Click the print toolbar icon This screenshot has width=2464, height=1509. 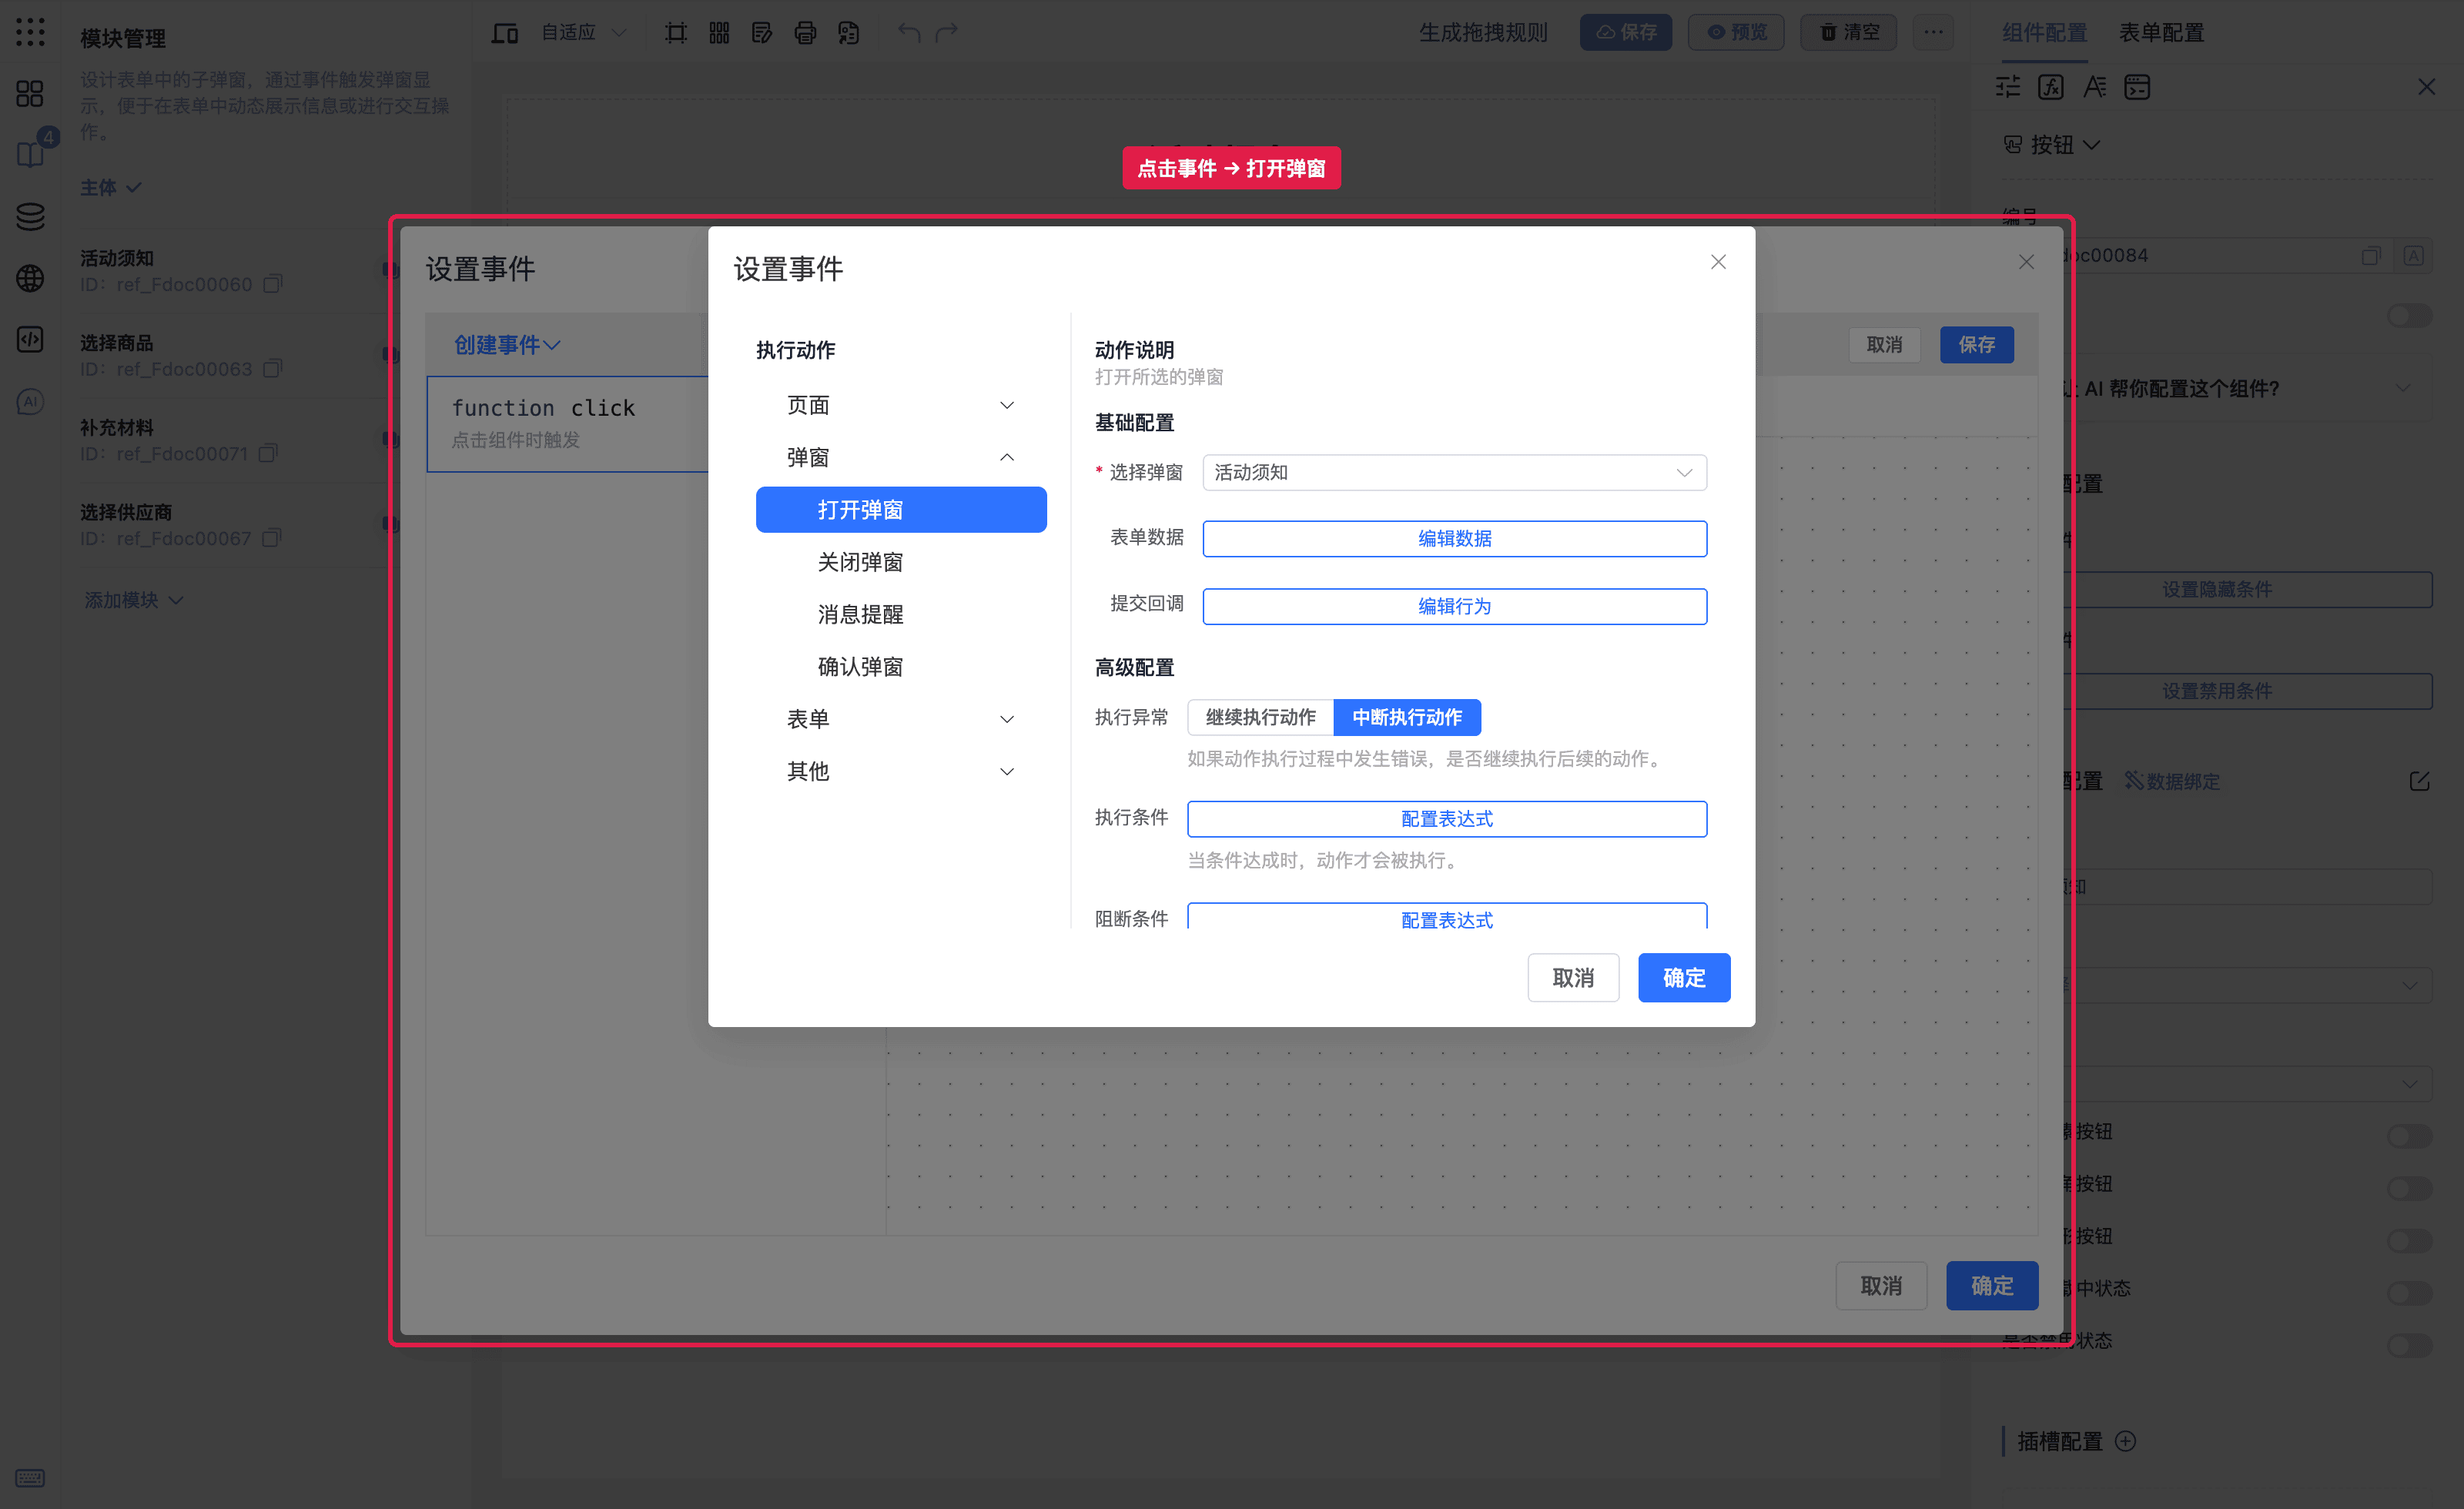click(x=805, y=33)
